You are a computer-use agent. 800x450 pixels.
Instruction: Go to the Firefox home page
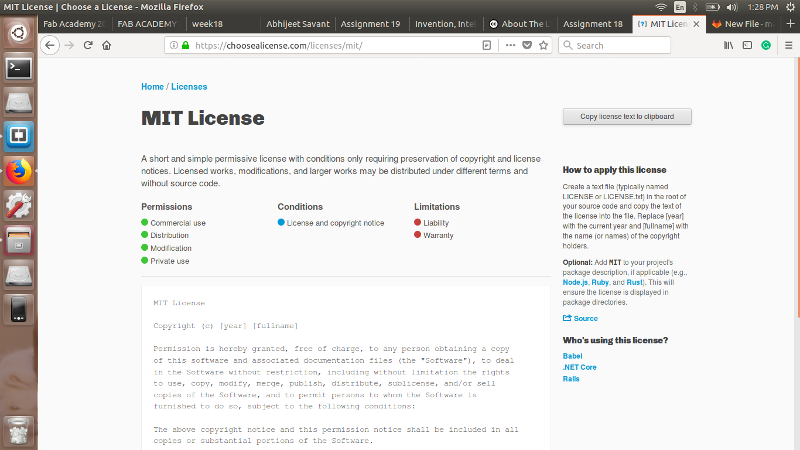pyautogui.click(x=107, y=45)
